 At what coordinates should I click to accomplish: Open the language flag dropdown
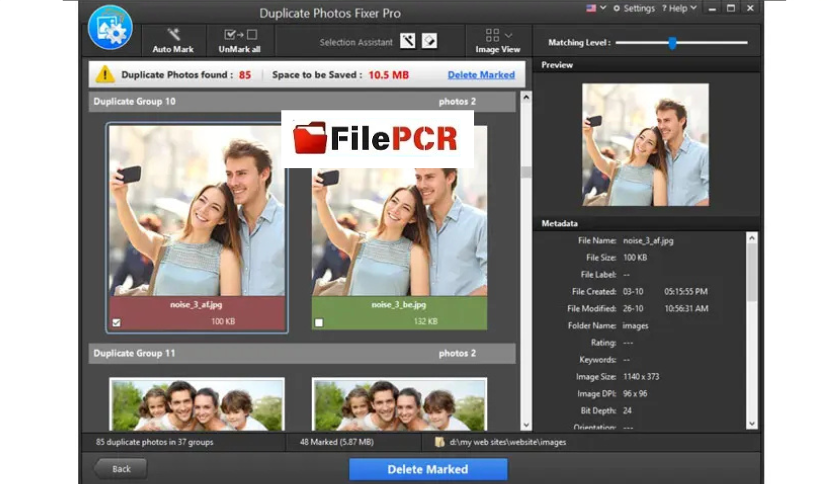(x=596, y=8)
